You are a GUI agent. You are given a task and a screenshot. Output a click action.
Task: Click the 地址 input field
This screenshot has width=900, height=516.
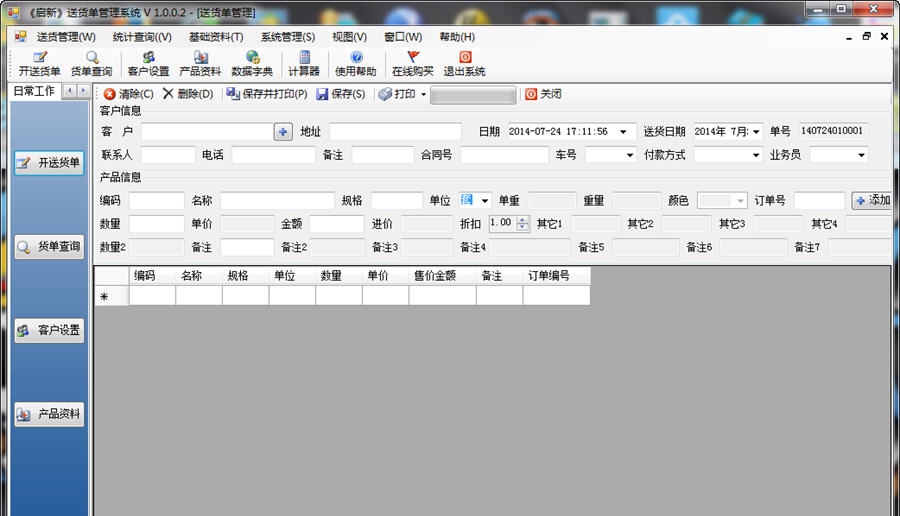click(395, 131)
